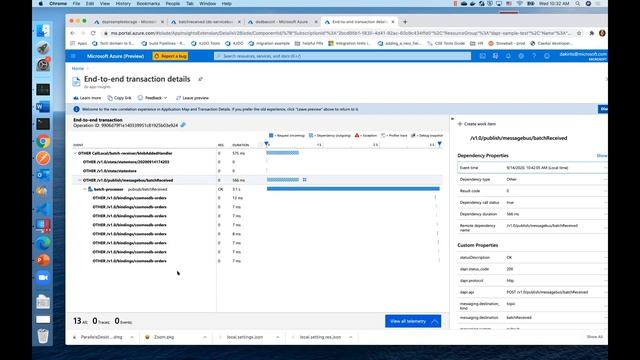Open Visual Studio Code from the Dock
The height and width of the screenshot is (360, 640).
[43, 209]
